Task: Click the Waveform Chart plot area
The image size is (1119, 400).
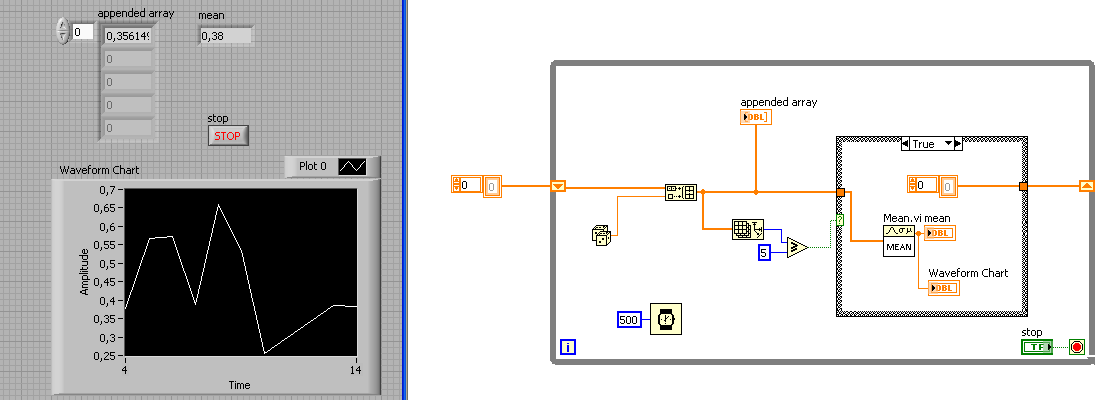Action: pyautogui.click(x=240, y=272)
